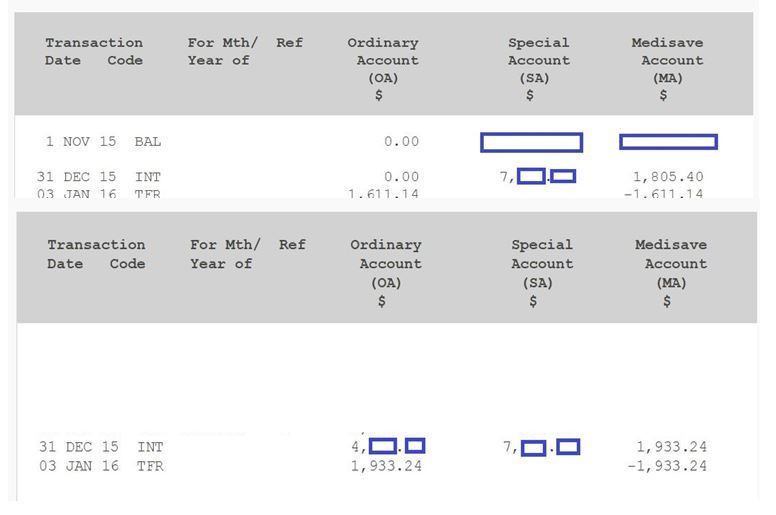The height and width of the screenshot is (515, 776).
Task: Click the redacted Special Account box in BAL row
Action: click(531, 142)
